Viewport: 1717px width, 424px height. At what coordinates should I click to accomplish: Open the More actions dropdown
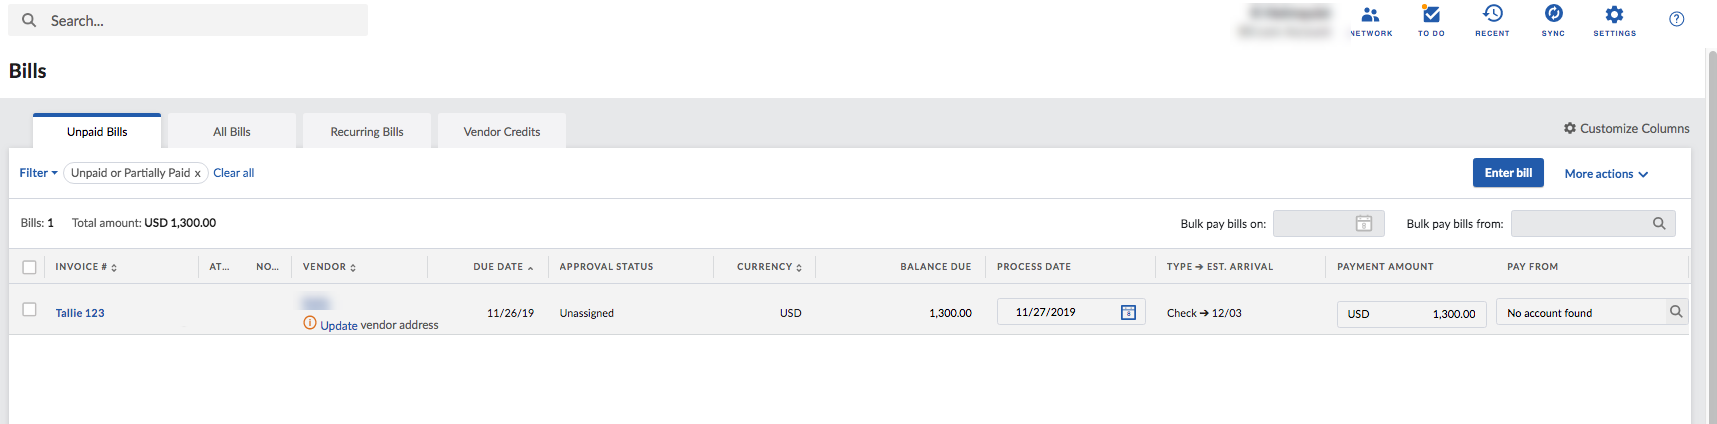pos(1606,174)
